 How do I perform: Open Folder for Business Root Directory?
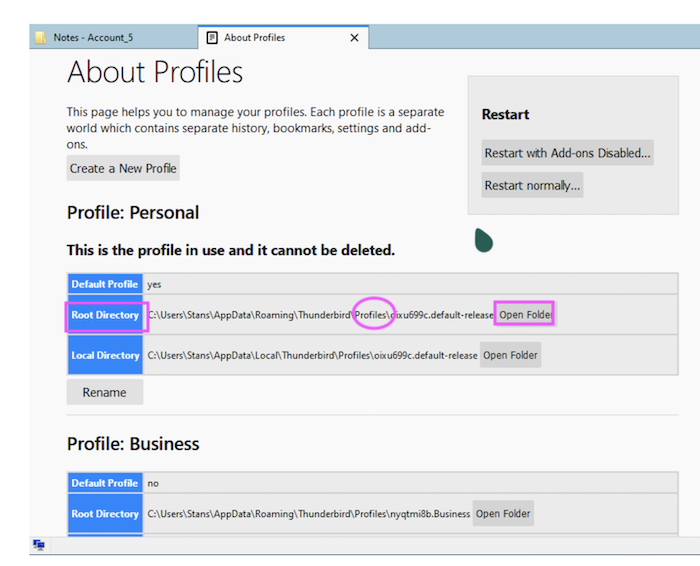[503, 513]
